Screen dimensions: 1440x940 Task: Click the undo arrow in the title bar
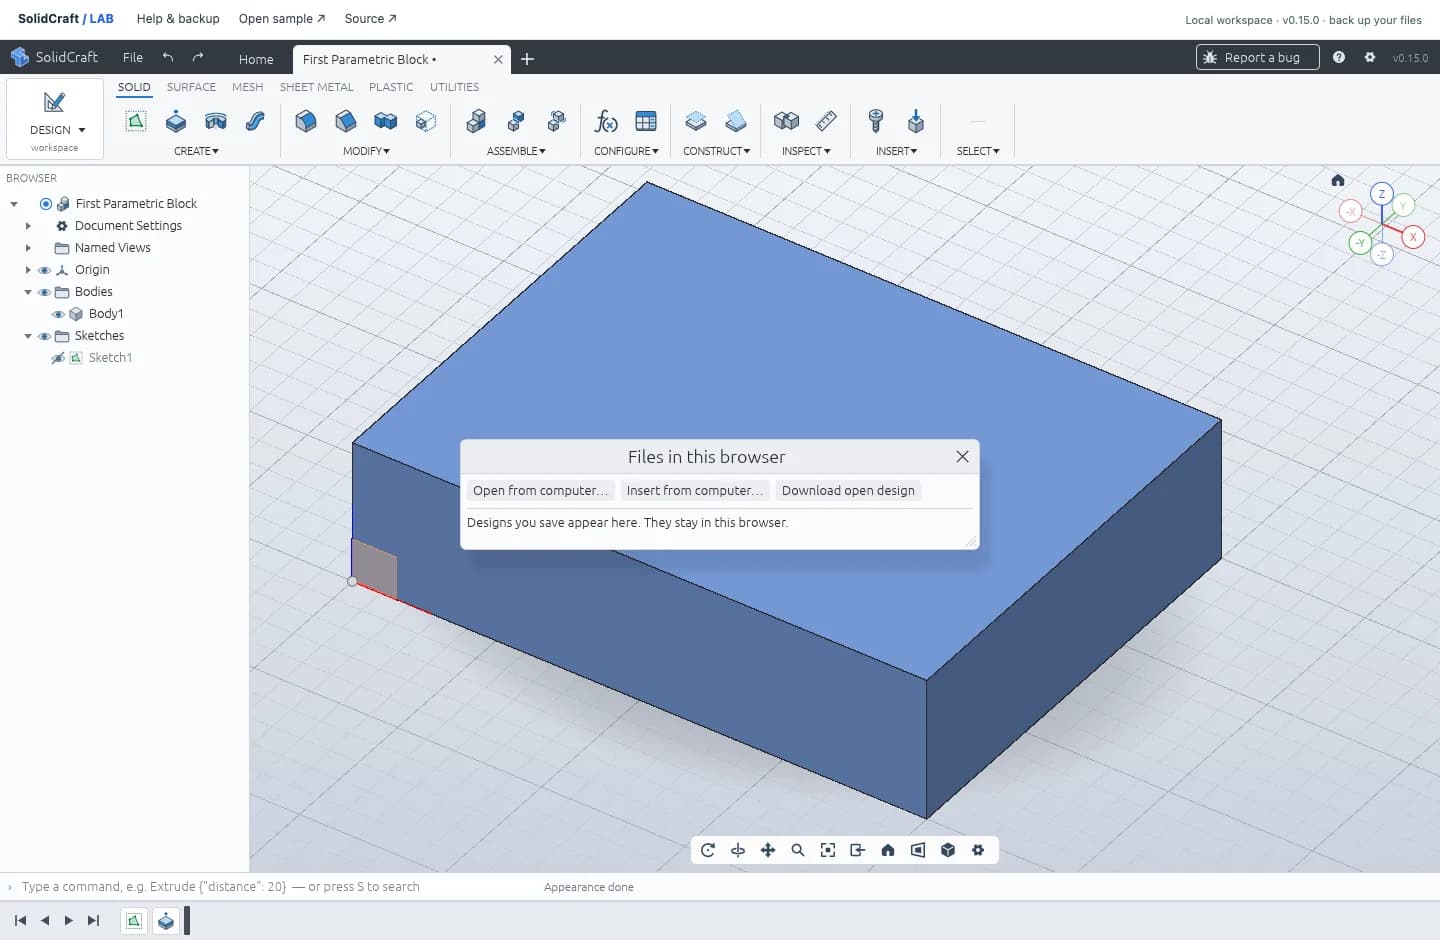(168, 57)
